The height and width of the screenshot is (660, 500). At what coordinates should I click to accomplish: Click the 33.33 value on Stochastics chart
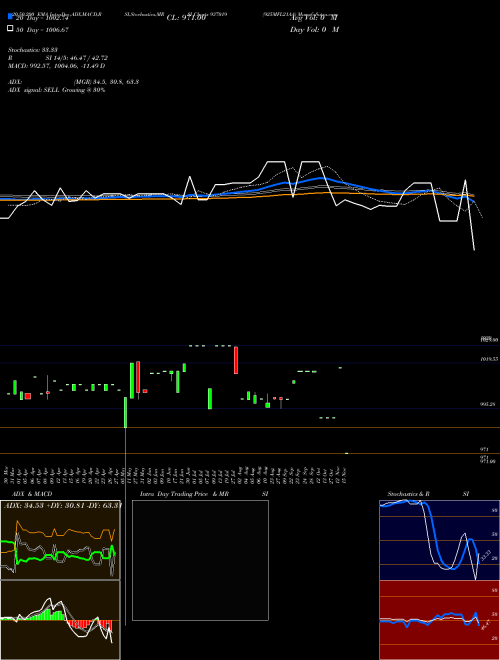(x=485, y=556)
